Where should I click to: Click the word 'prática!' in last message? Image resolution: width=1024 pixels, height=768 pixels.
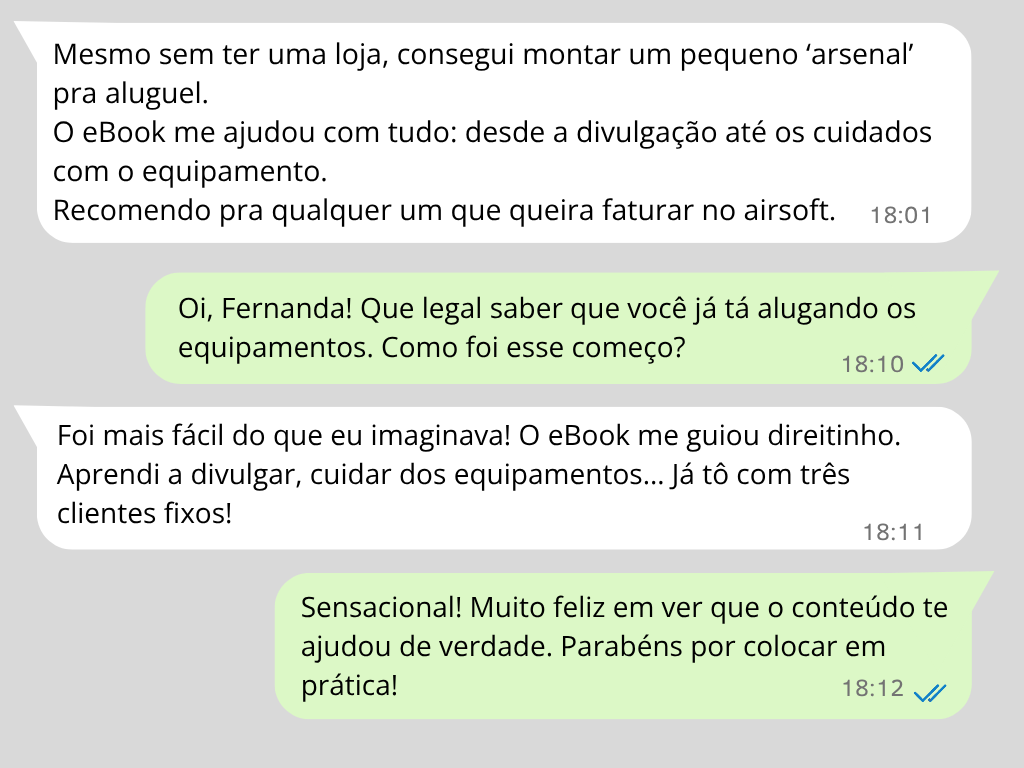(x=349, y=686)
